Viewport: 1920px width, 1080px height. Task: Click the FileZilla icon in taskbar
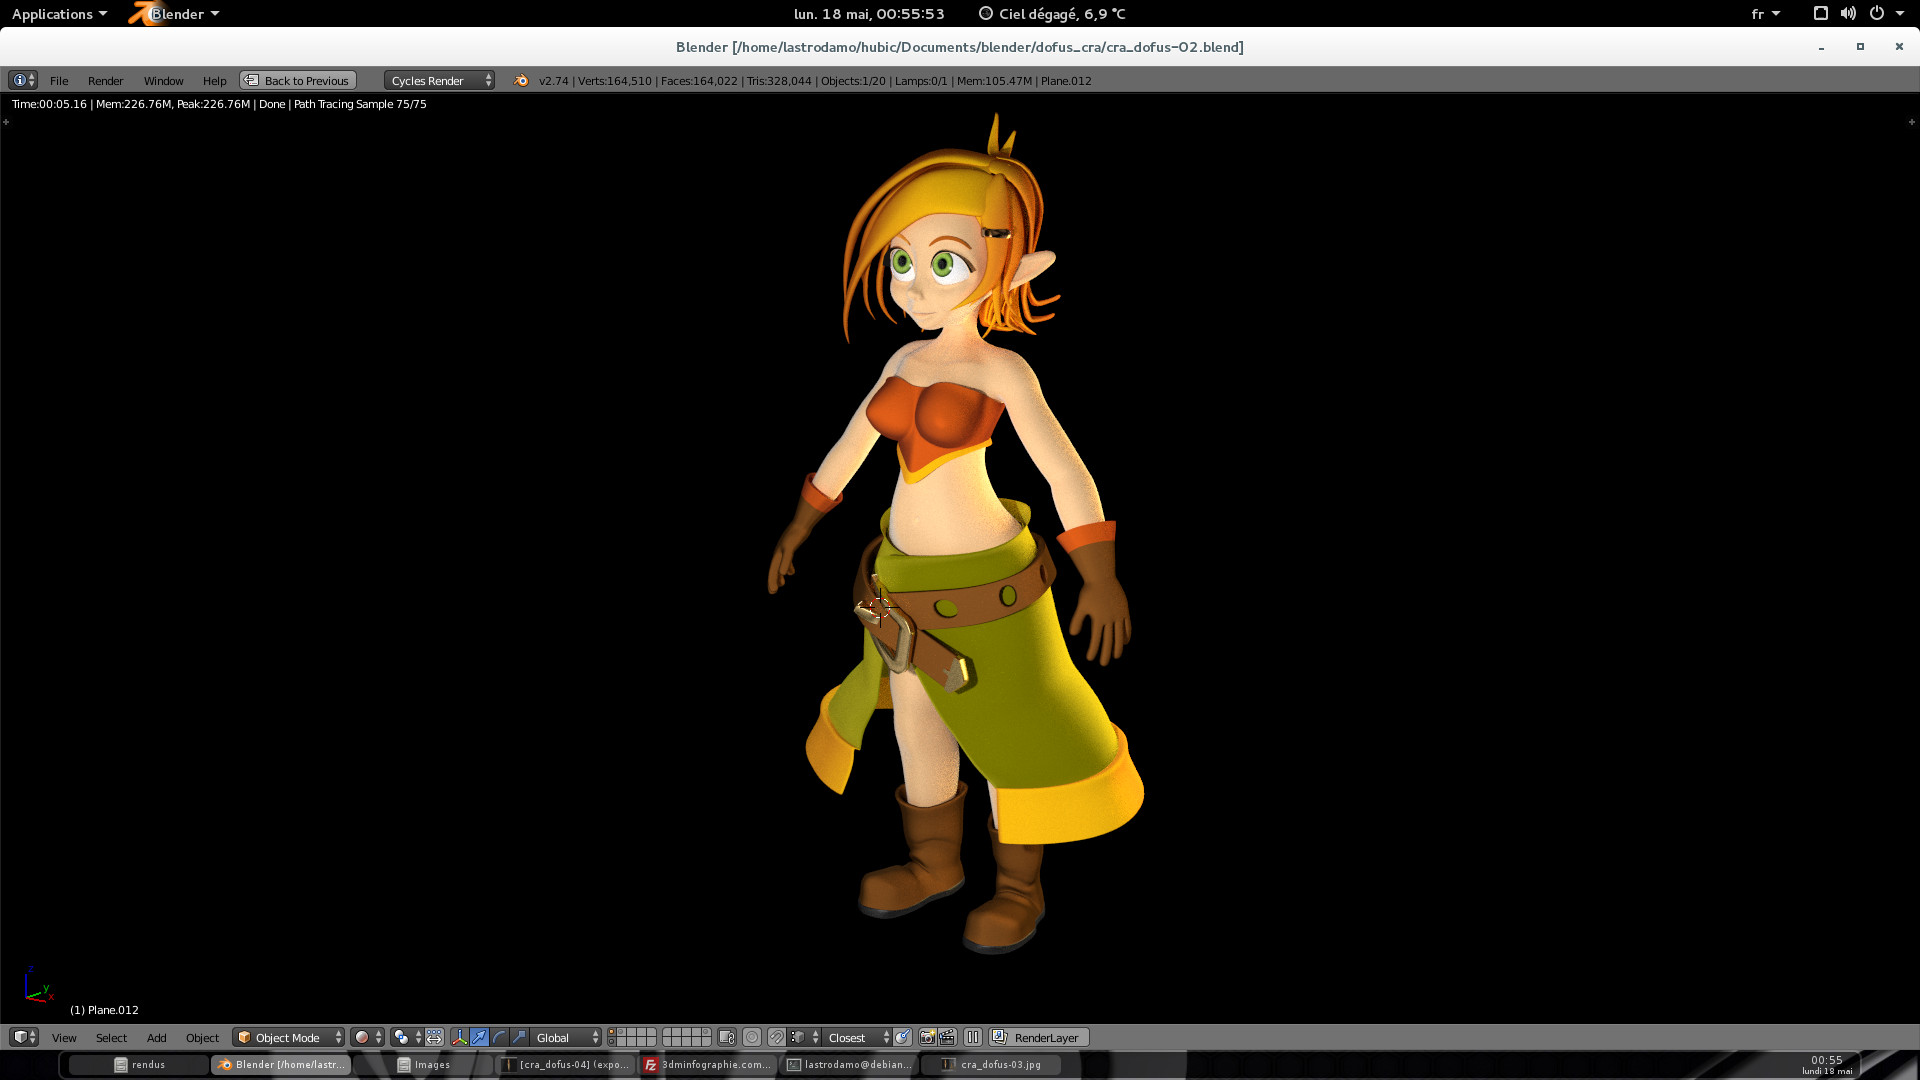650,1065
